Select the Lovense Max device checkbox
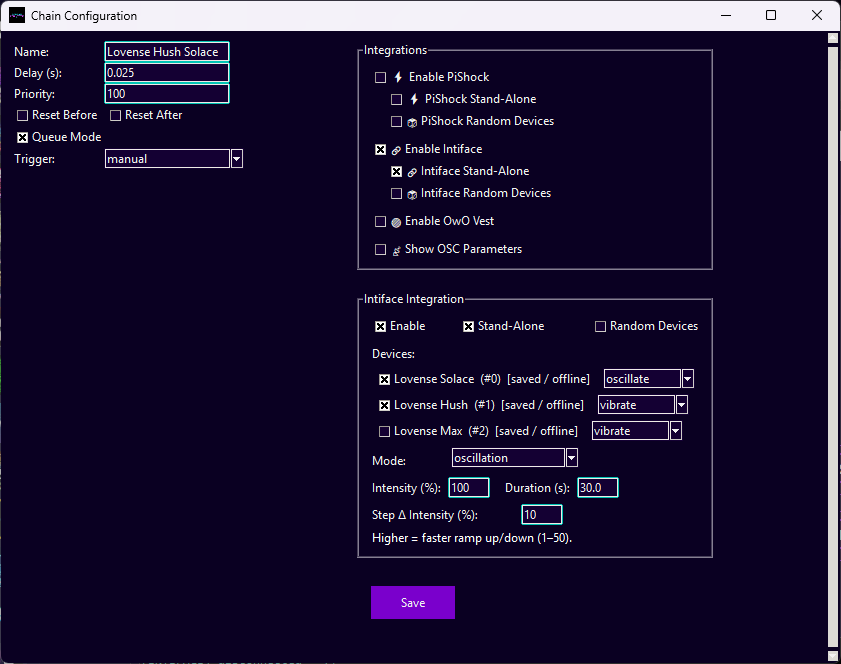The image size is (841, 664). pos(385,431)
